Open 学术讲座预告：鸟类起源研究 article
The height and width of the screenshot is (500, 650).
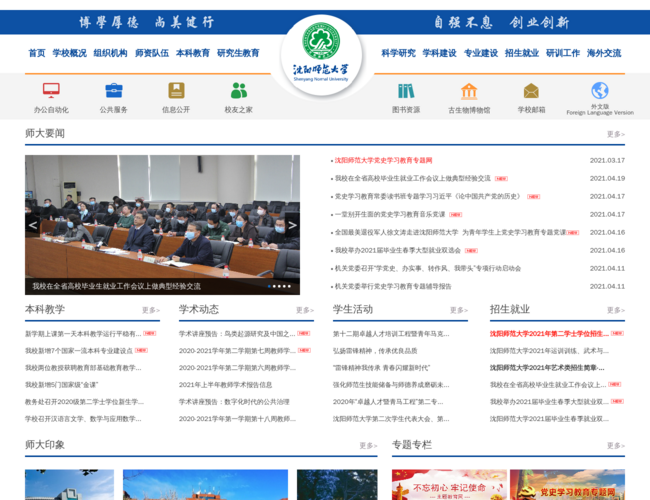click(237, 334)
